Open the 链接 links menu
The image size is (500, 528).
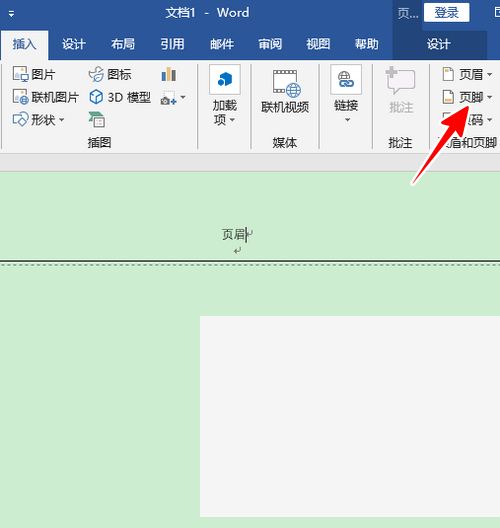tap(346, 94)
